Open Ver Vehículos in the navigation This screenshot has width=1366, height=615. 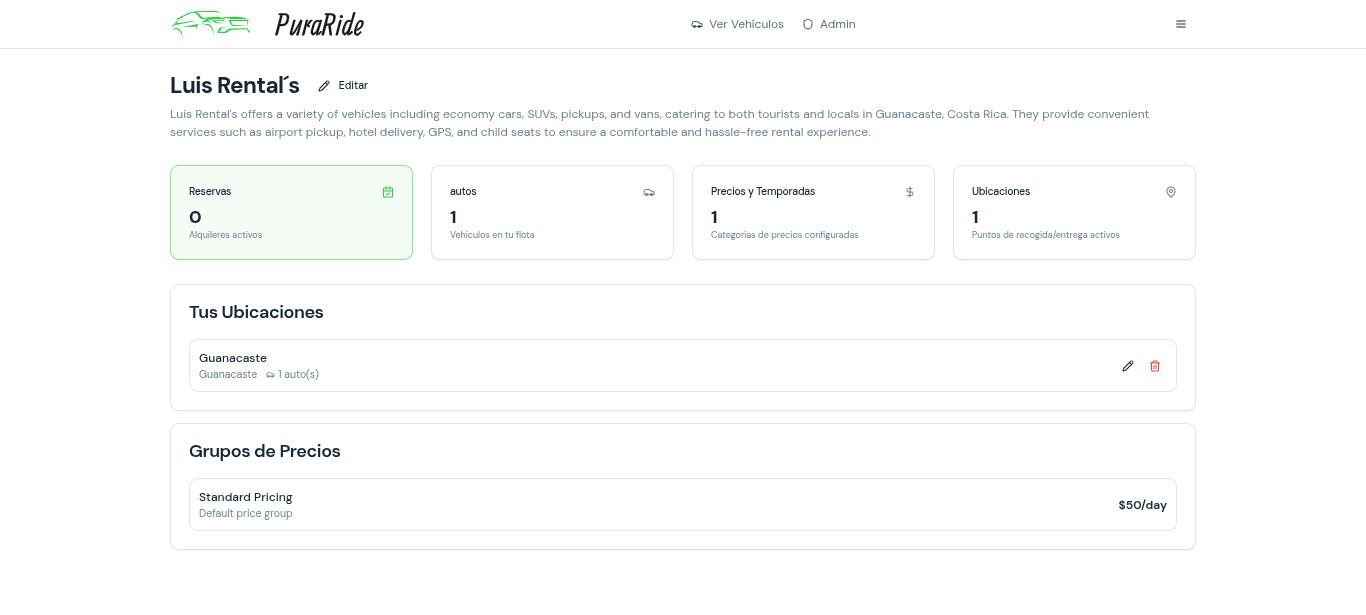pos(737,24)
